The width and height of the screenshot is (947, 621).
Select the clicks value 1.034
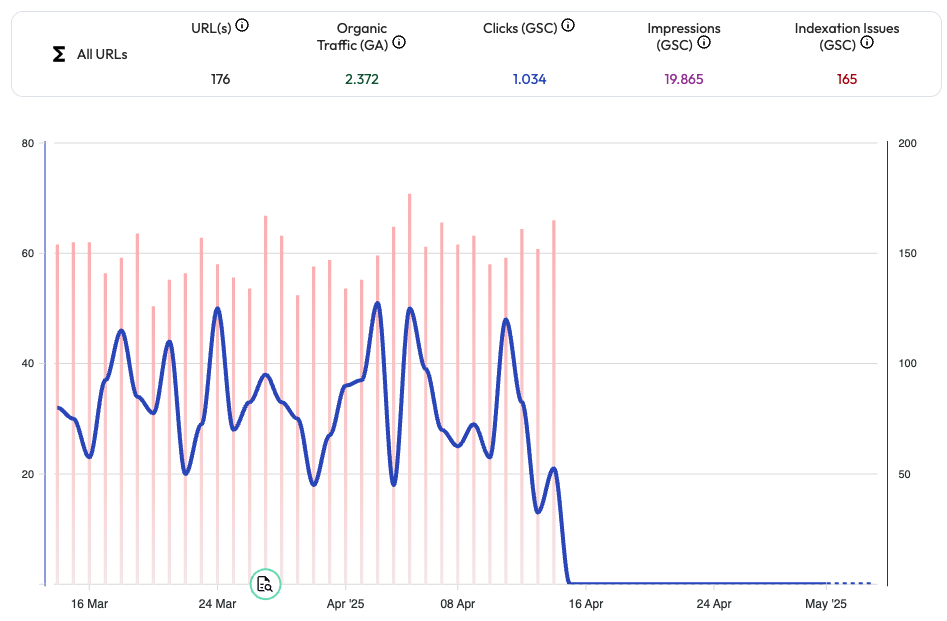point(529,79)
